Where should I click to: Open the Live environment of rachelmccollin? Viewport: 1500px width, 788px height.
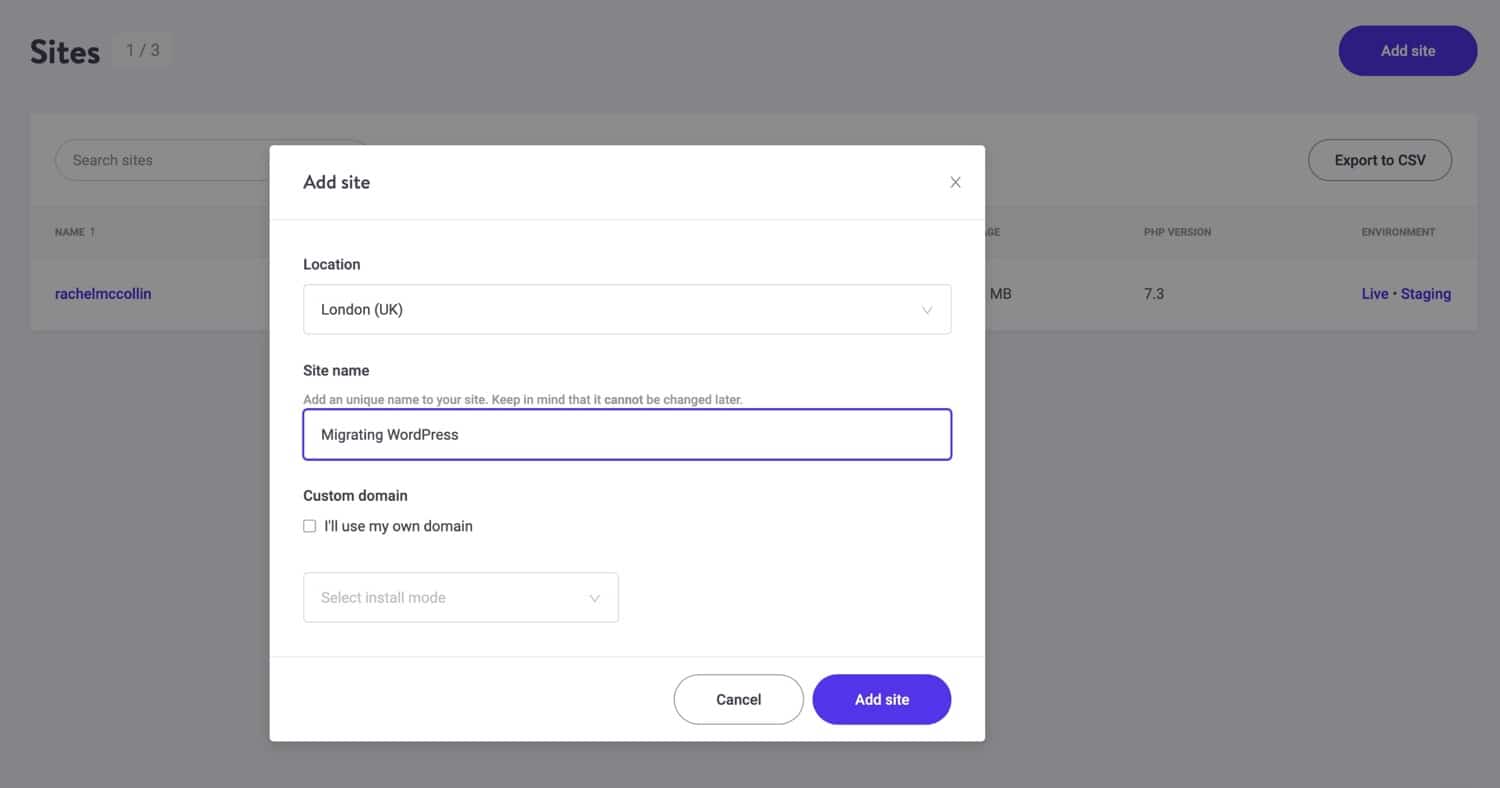[1374, 293]
